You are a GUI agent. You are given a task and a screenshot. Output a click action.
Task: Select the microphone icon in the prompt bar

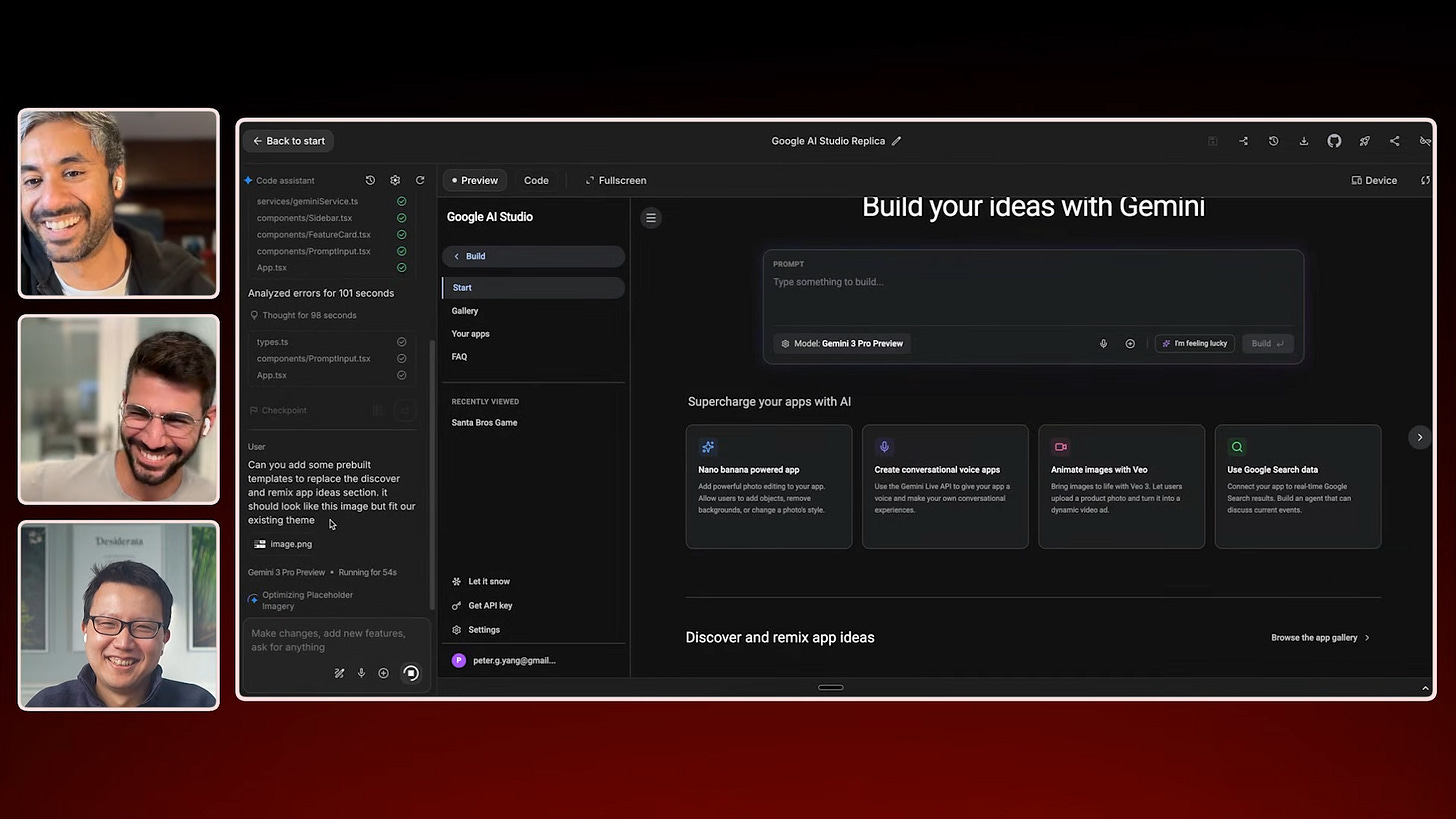(1103, 343)
